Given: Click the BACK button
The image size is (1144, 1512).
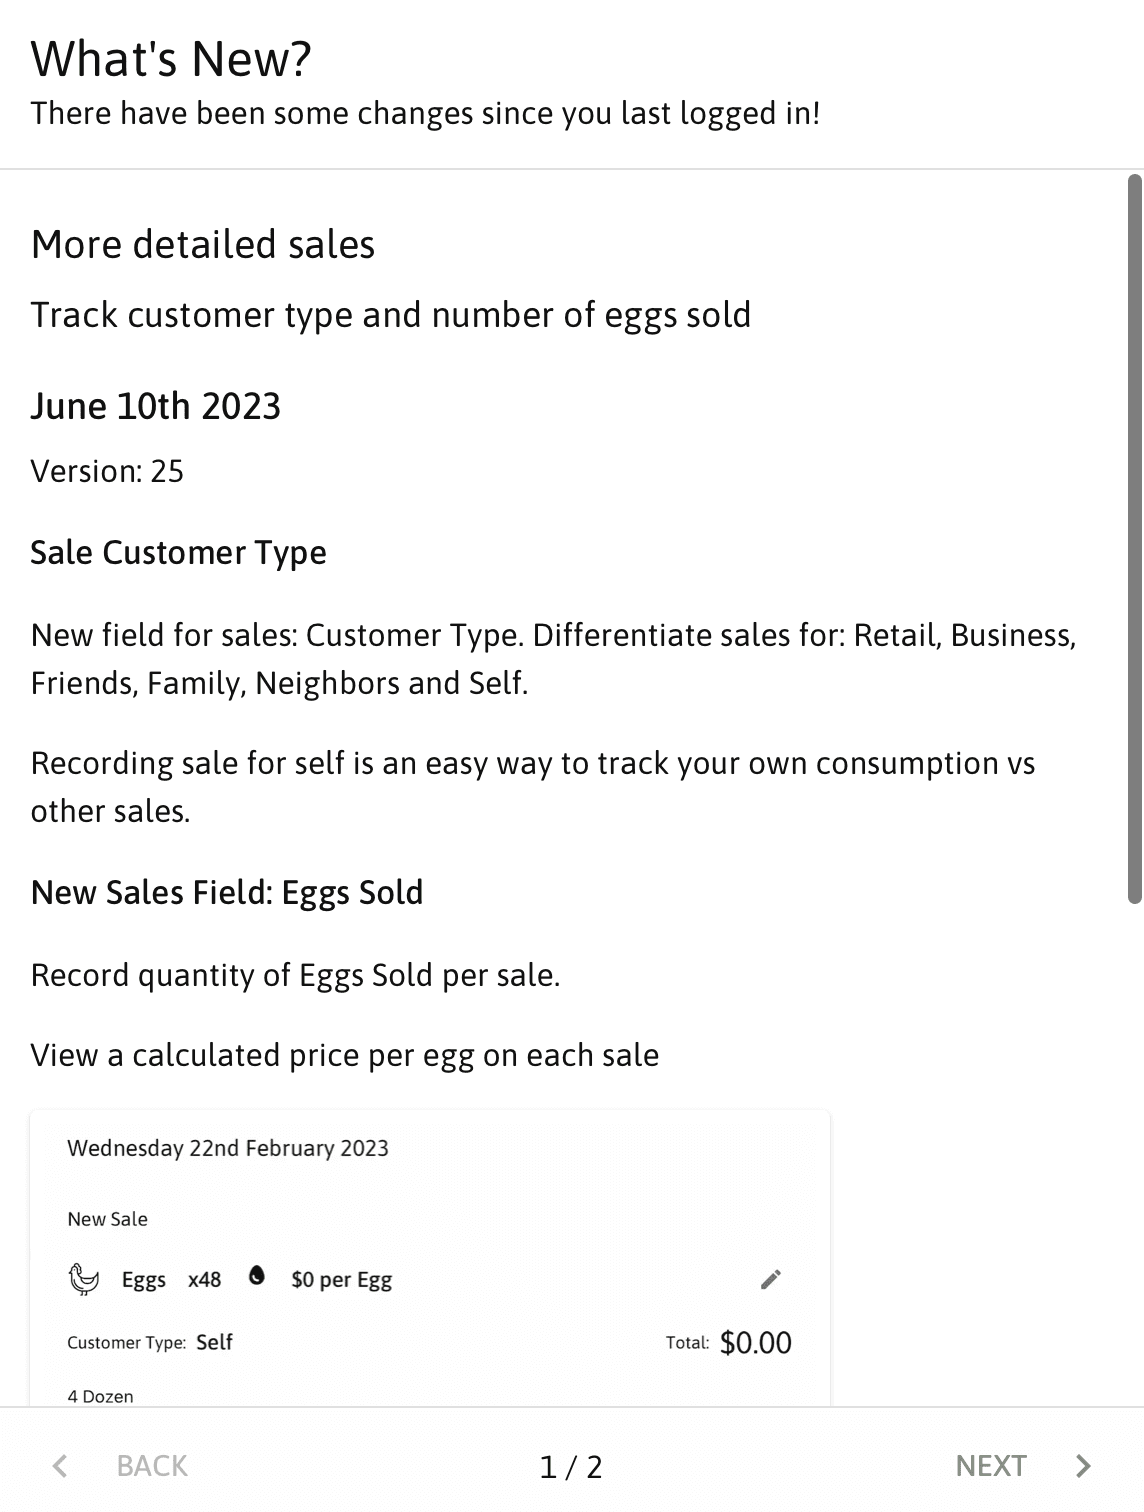Looking at the screenshot, I should (x=120, y=1466).
